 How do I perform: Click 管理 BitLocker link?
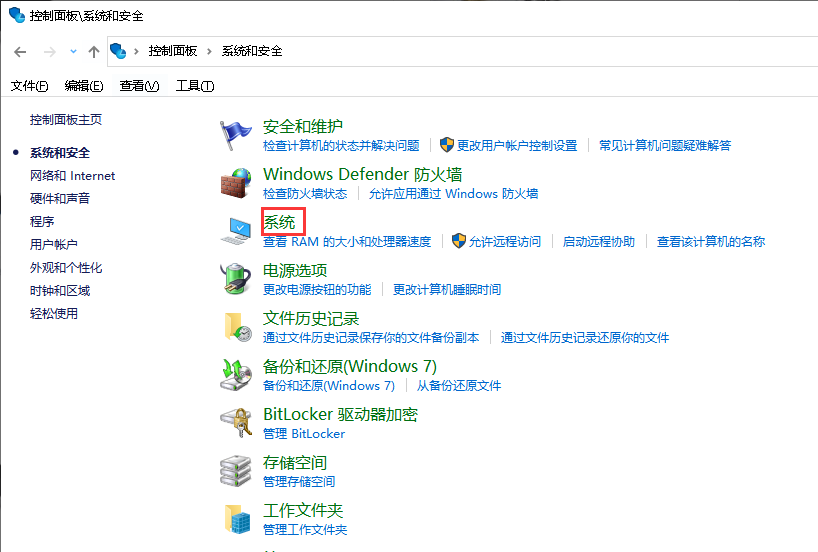point(304,434)
